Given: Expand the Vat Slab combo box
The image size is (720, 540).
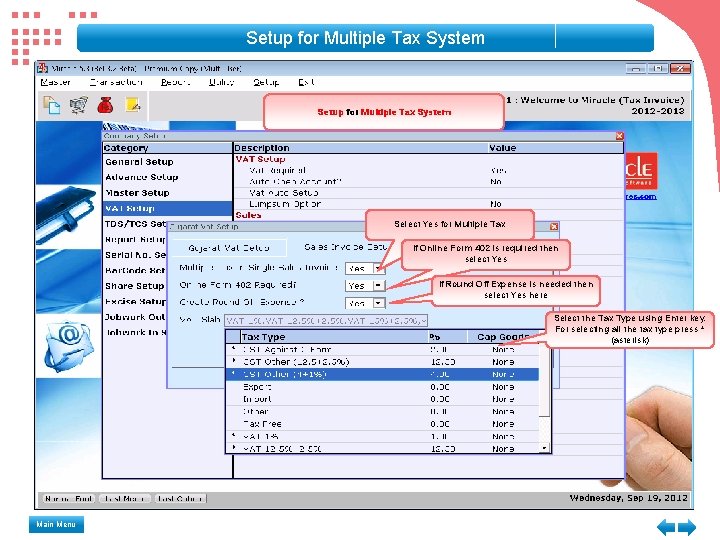Looking at the screenshot, I should pyautogui.click(x=424, y=321).
